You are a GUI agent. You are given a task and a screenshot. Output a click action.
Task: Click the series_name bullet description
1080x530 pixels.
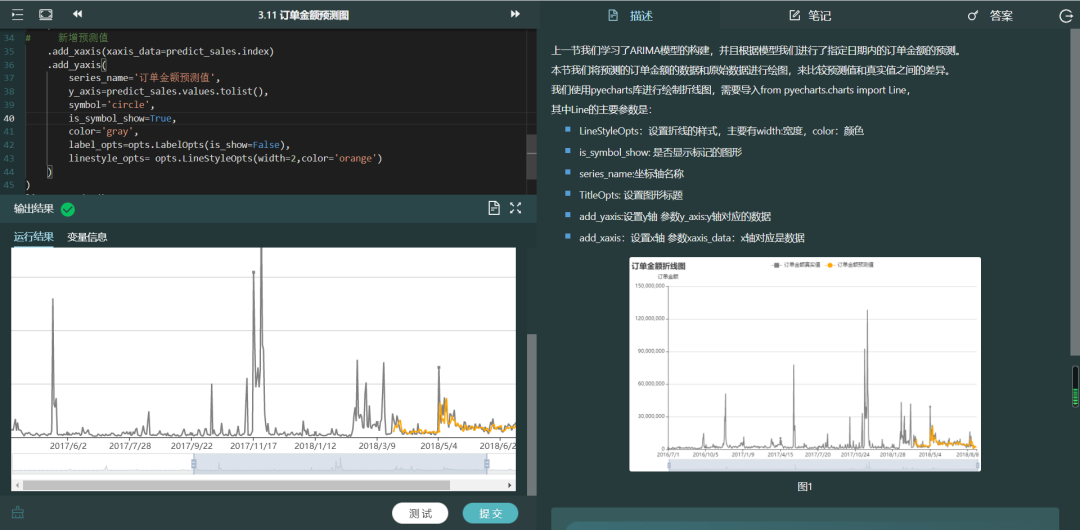click(632, 174)
